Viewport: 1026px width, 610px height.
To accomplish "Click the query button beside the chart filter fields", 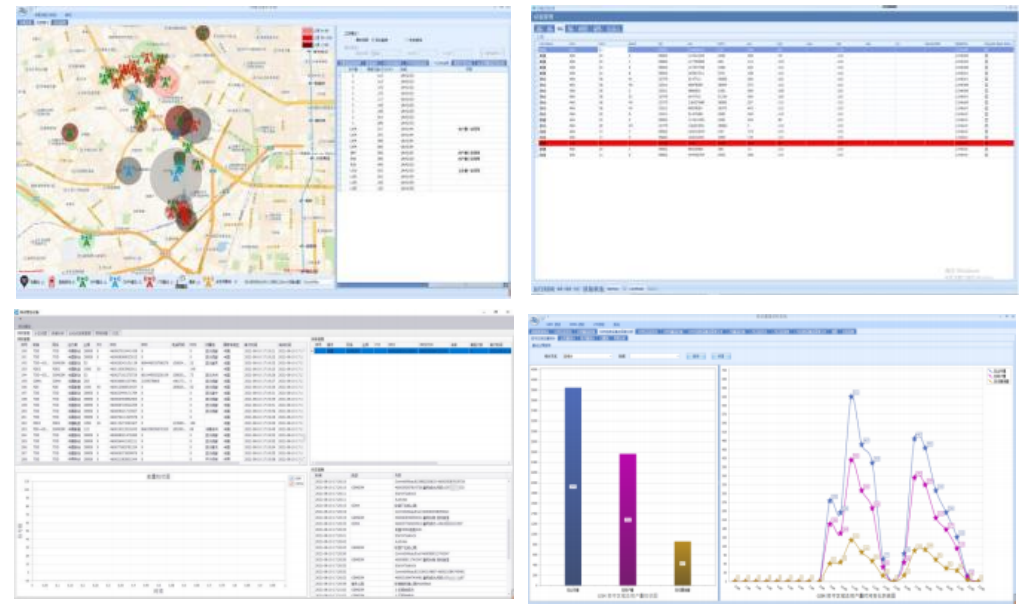I will (696, 355).
